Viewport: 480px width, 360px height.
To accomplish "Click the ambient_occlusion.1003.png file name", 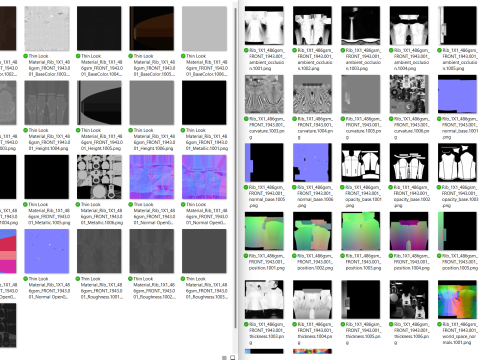I will (x=363, y=59).
